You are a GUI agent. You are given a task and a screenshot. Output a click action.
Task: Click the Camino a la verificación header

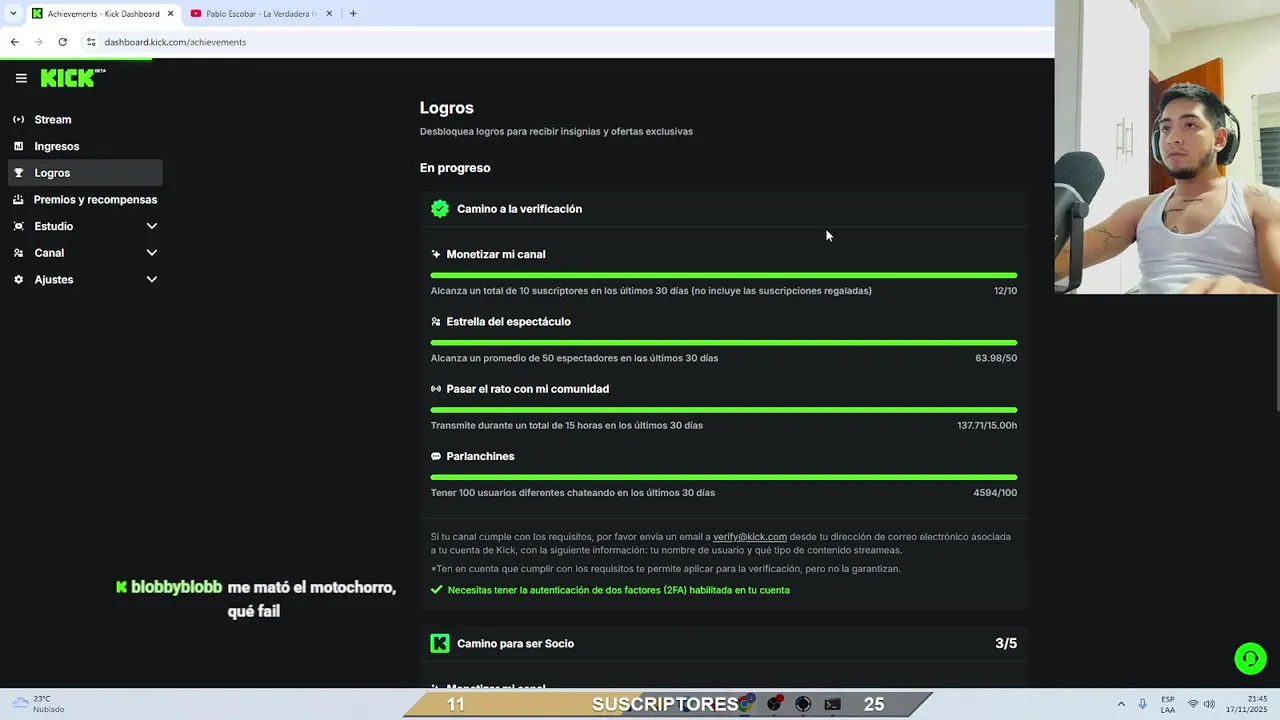[724, 209]
